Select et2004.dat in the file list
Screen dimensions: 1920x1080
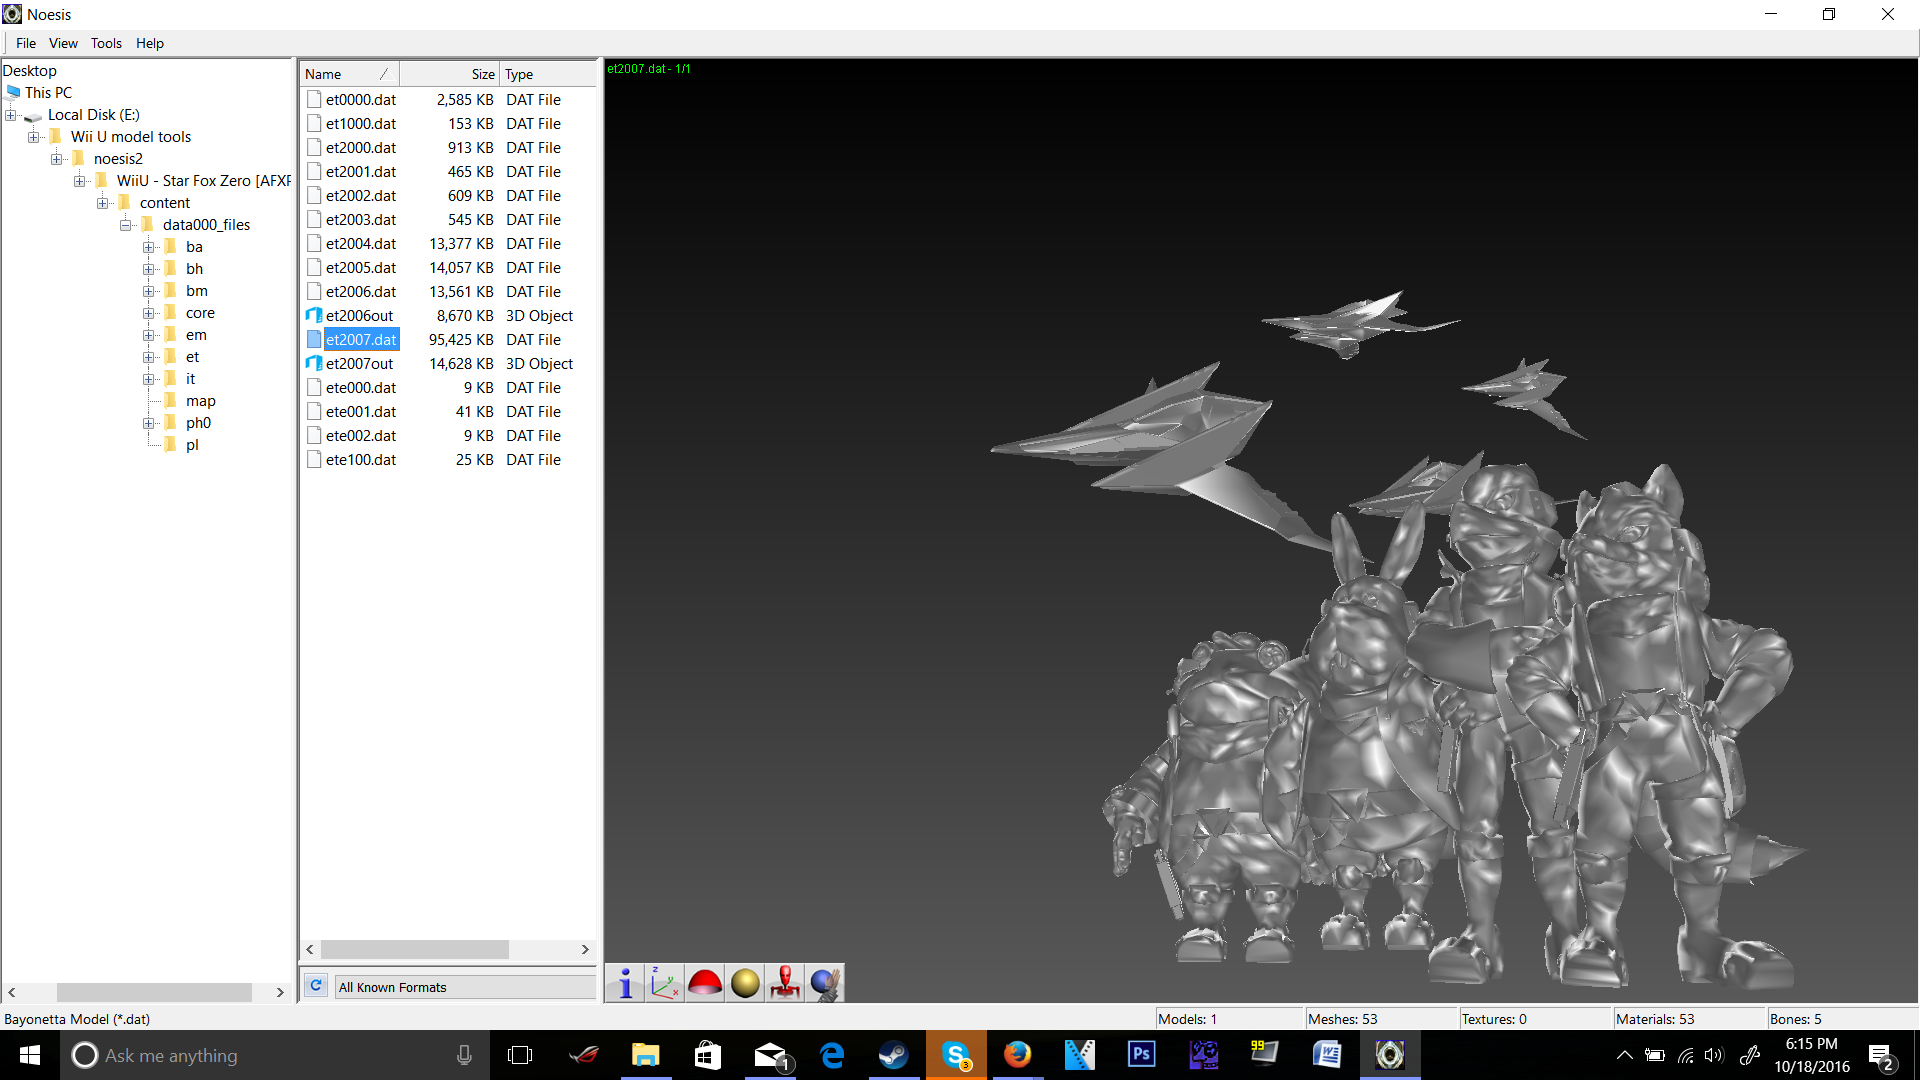[361, 244]
